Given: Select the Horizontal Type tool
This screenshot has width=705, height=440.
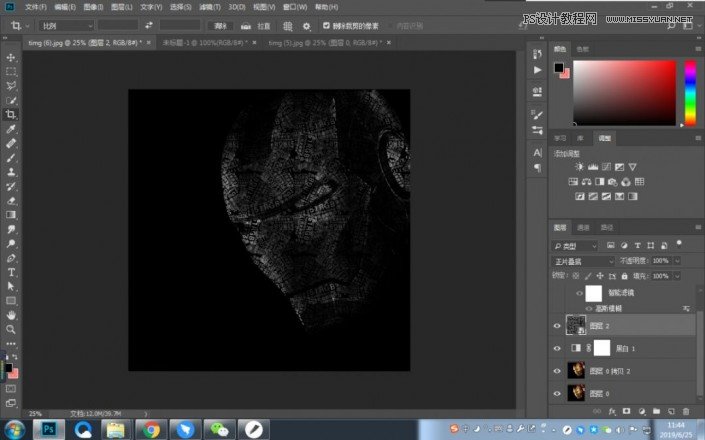Looking at the screenshot, I should coord(11,272).
